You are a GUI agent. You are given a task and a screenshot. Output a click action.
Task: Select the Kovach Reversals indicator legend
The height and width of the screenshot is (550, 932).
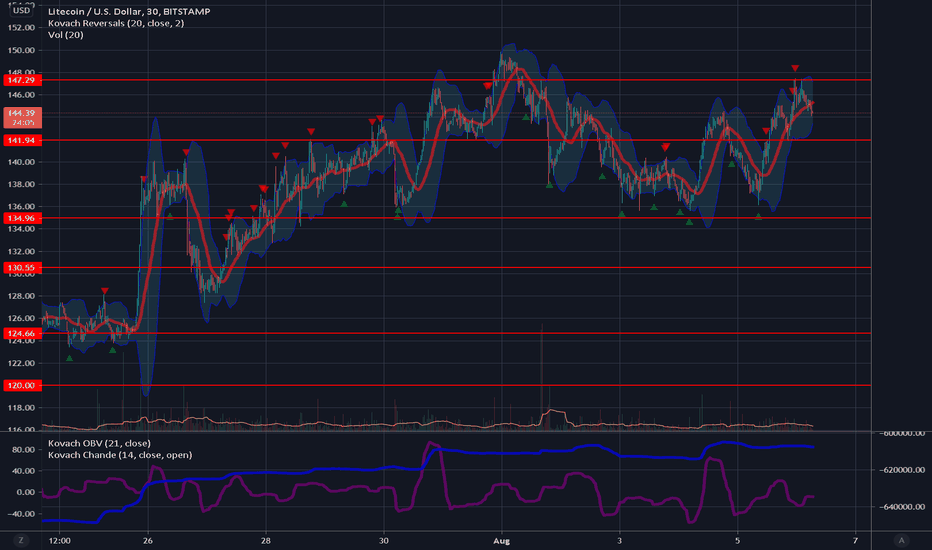[x=116, y=23]
